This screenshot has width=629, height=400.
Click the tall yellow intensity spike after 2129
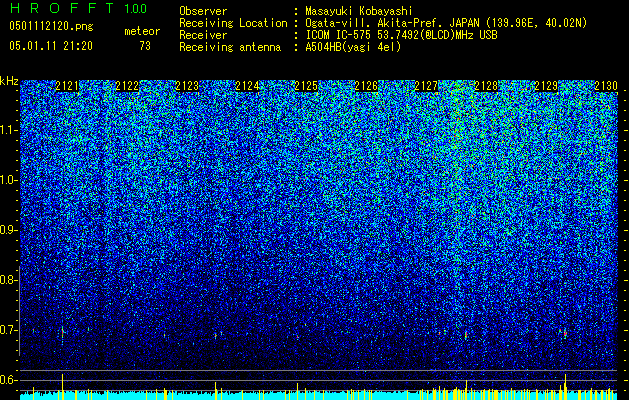[565, 387]
